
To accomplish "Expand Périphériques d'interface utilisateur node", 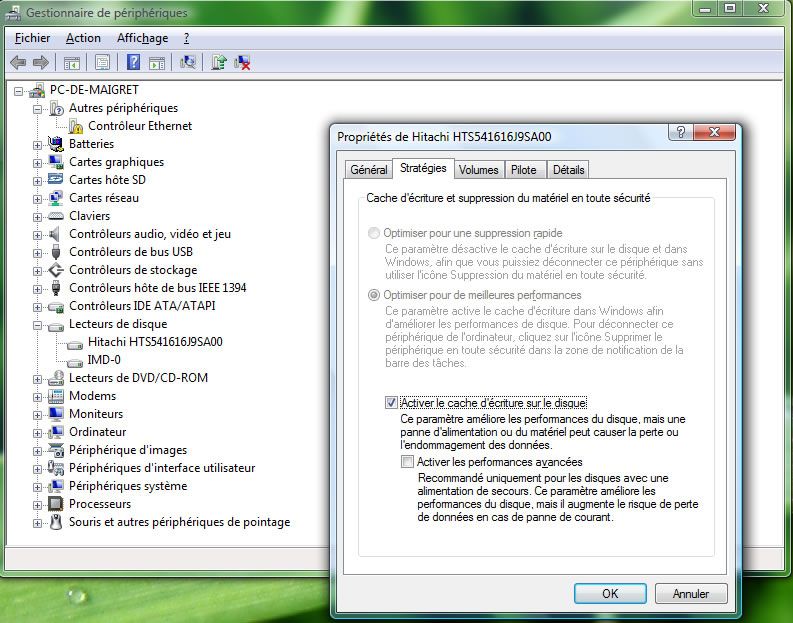I will 37,469.
